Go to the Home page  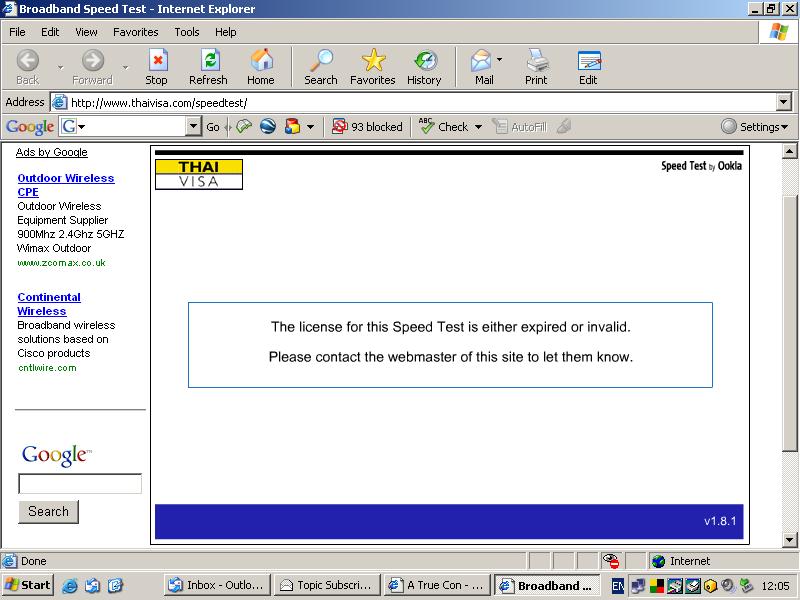261,67
